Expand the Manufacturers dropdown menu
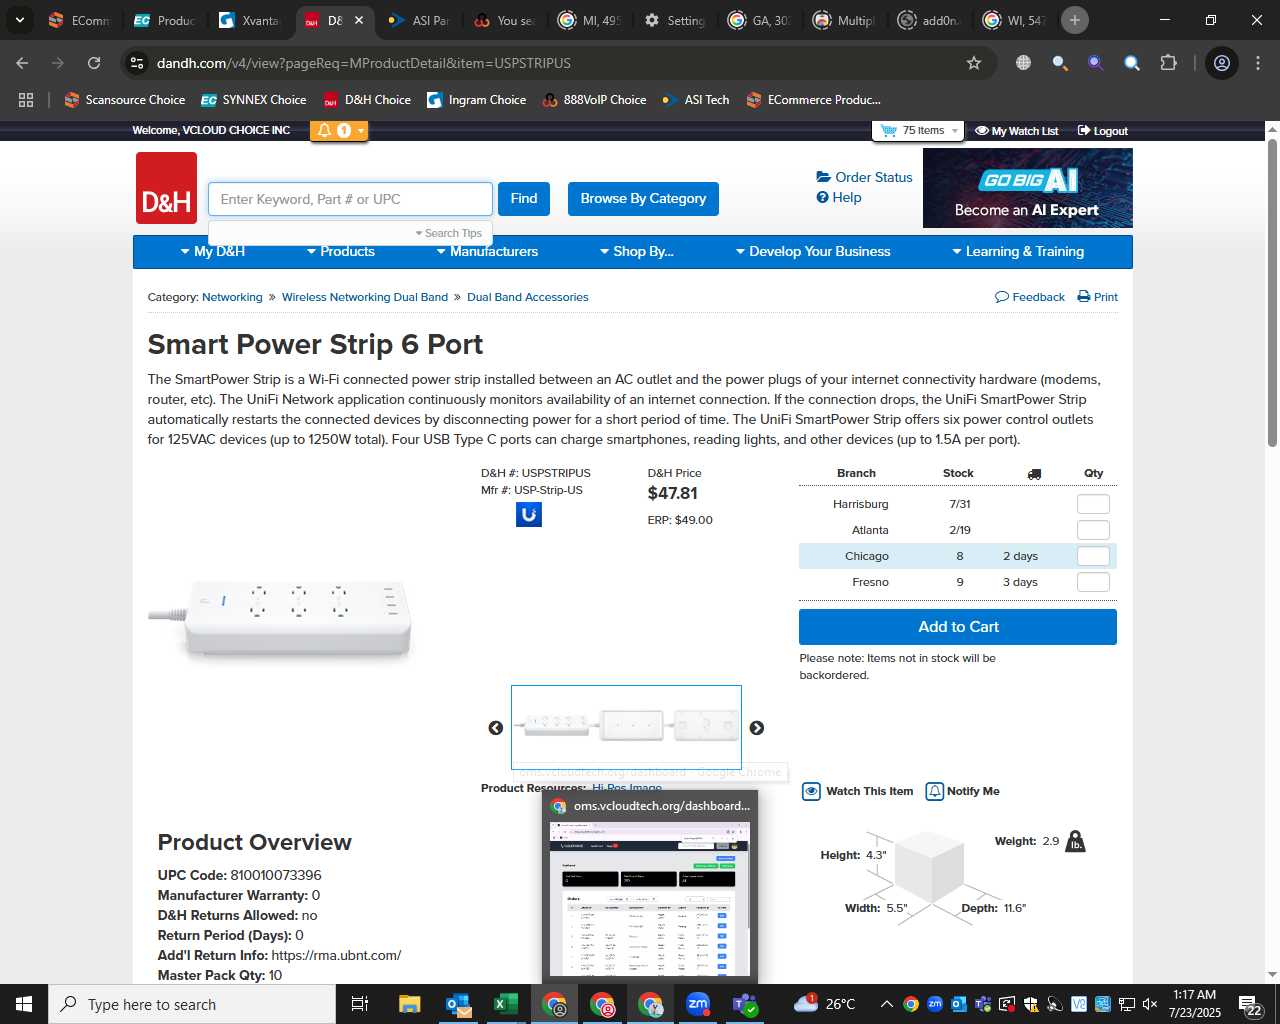 click(487, 251)
